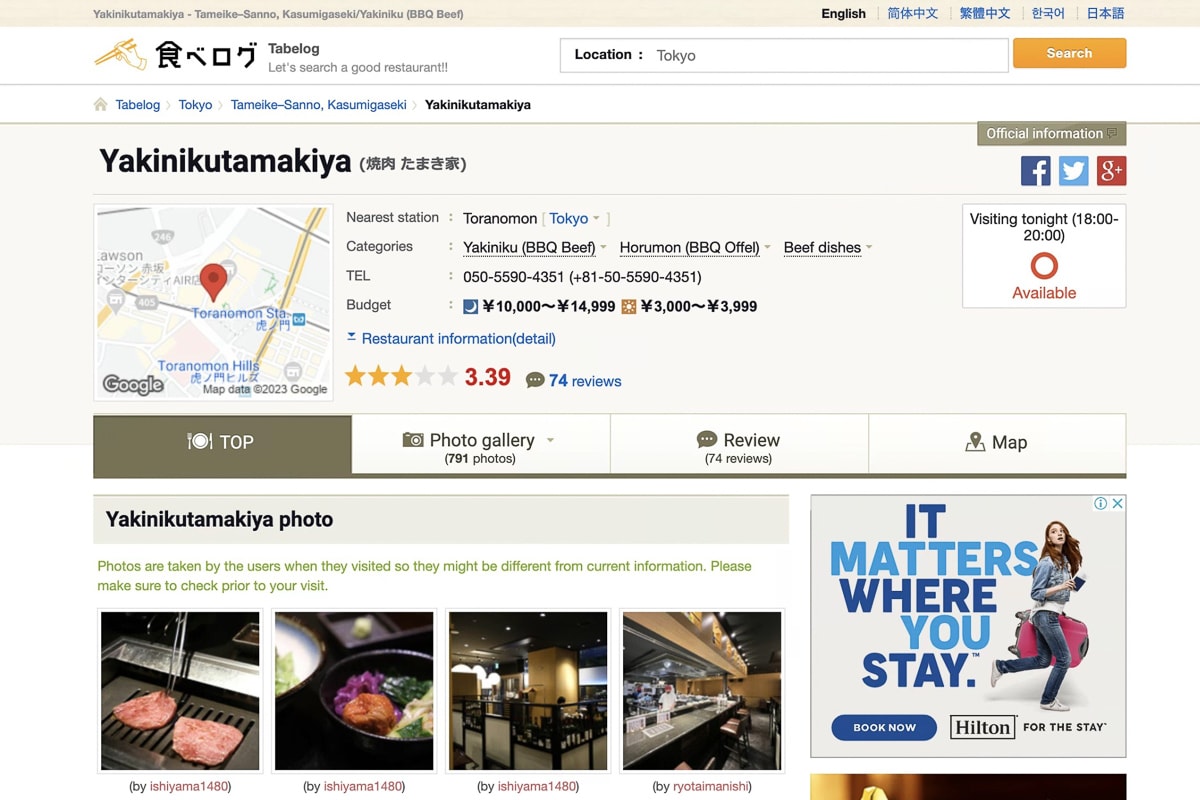
Task: Open the grilled beef photo thumbnail
Action: 180,691
